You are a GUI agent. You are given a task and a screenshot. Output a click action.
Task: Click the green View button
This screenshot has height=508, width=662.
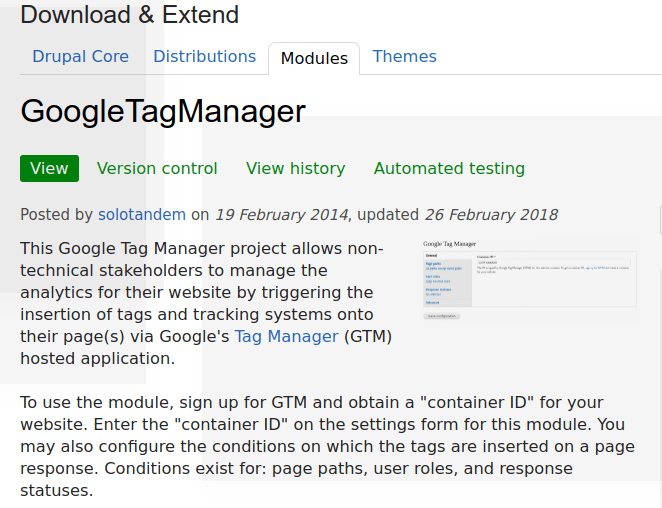click(49, 169)
